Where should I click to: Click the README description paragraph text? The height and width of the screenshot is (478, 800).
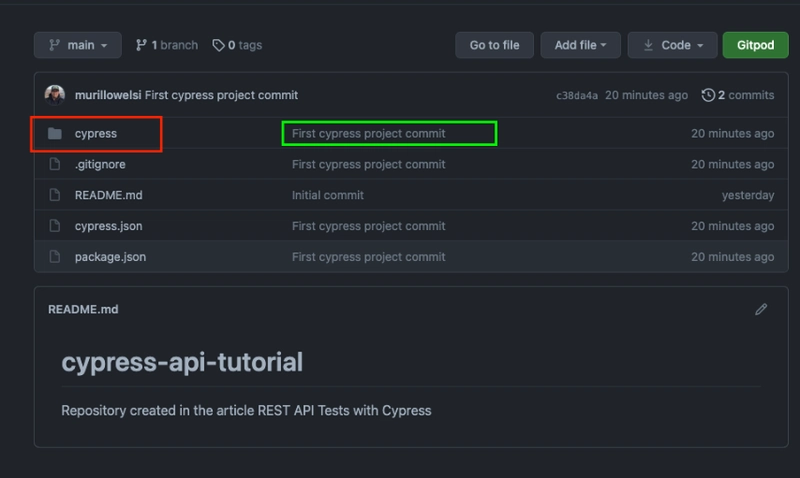point(246,411)
